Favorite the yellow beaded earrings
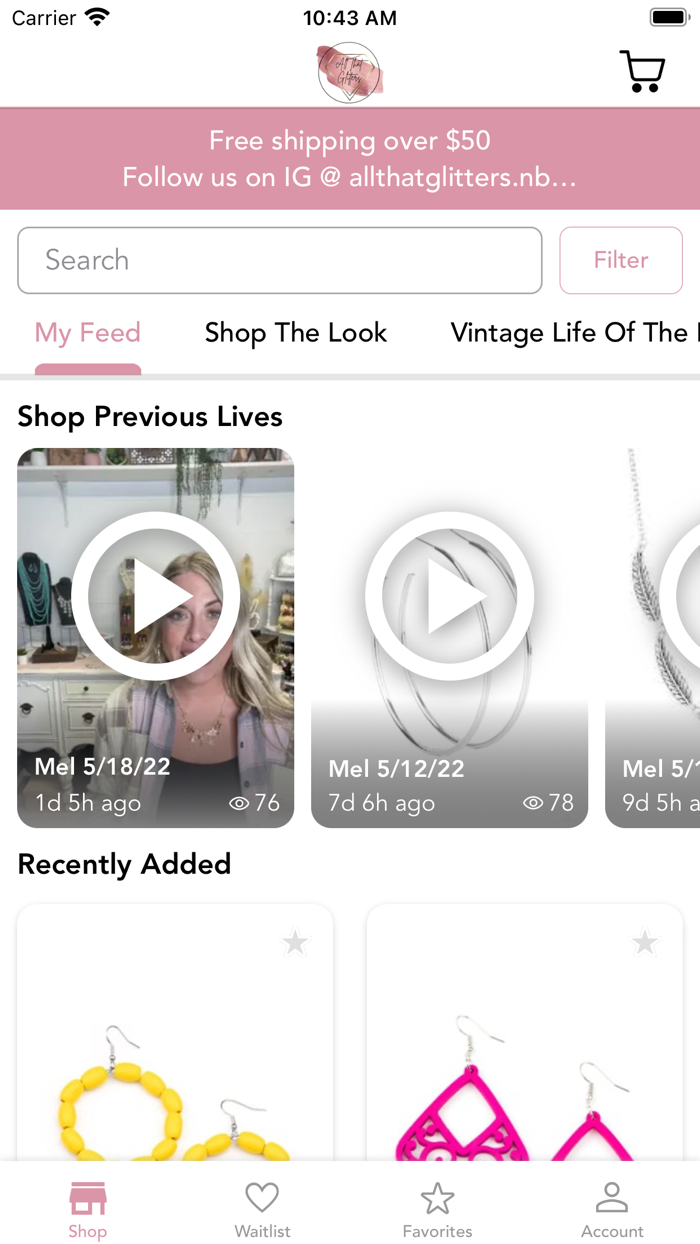 click(295, 942)
